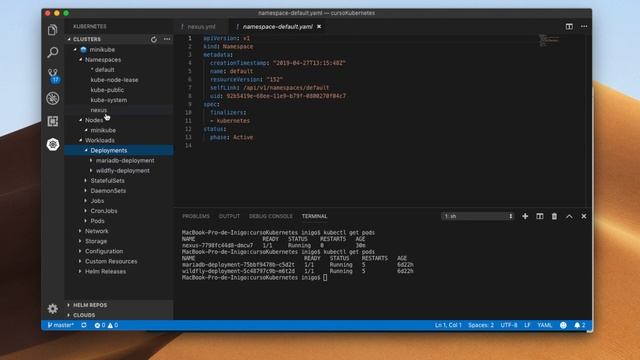Viewport: 640px width, 360px height.
Task: Expand the DaemonSets node
Action: click(86, 191)
